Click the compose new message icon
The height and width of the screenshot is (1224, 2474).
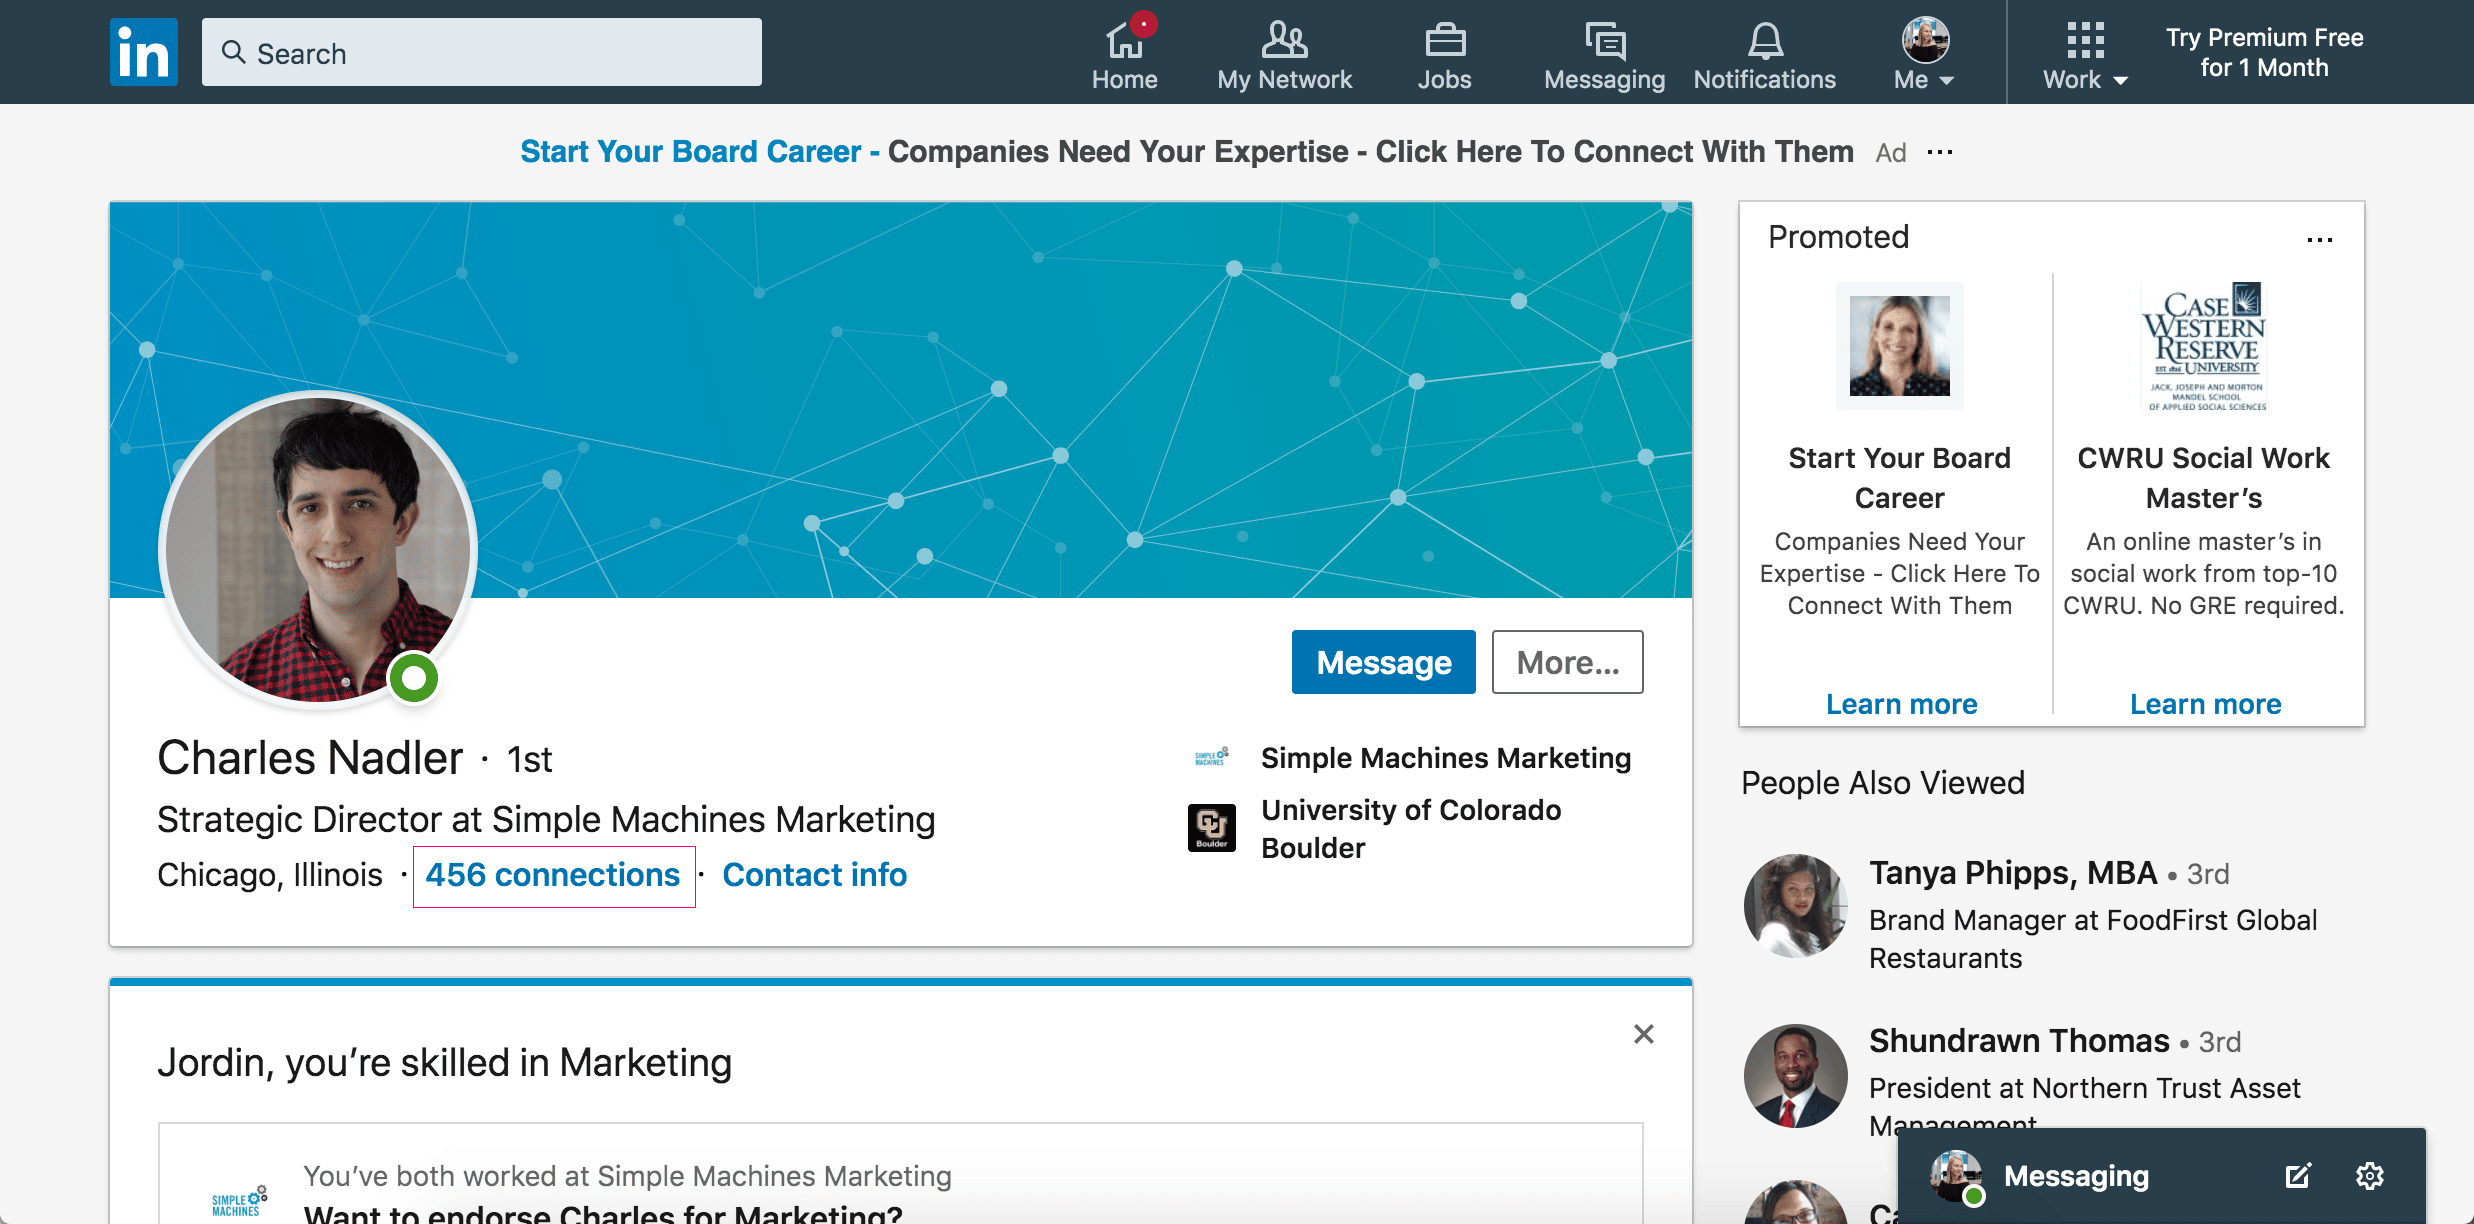click(x=2298, y=1176)
